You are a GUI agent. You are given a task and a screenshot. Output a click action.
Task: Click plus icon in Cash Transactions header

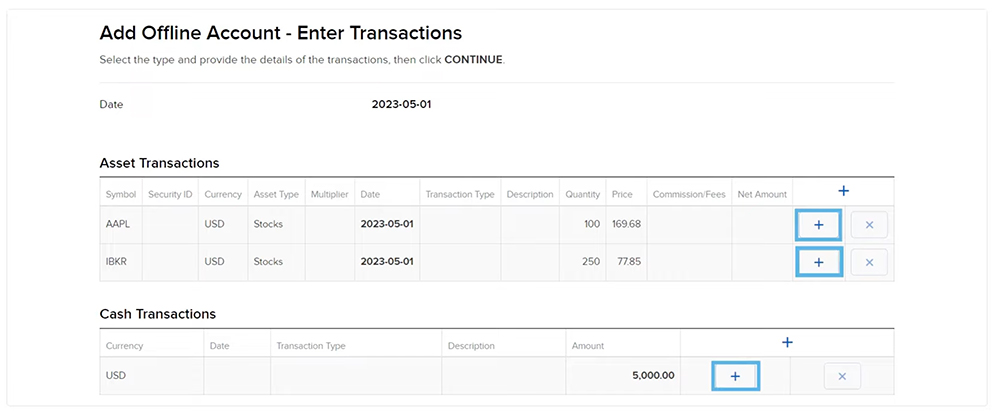787,343
